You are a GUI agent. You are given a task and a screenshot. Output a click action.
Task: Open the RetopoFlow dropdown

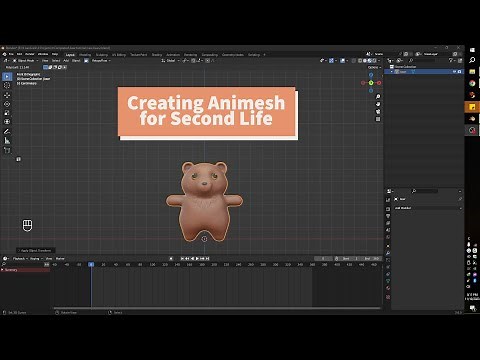click(101, 61)
